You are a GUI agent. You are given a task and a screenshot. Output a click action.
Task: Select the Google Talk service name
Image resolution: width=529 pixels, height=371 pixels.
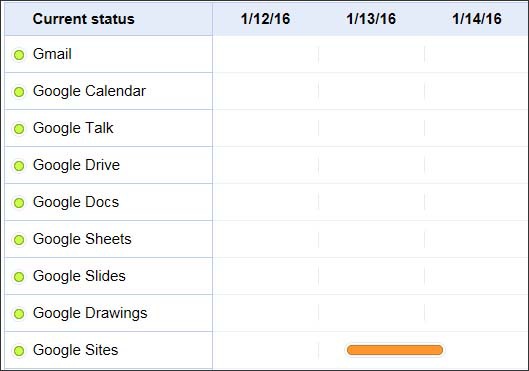[73, 128]
